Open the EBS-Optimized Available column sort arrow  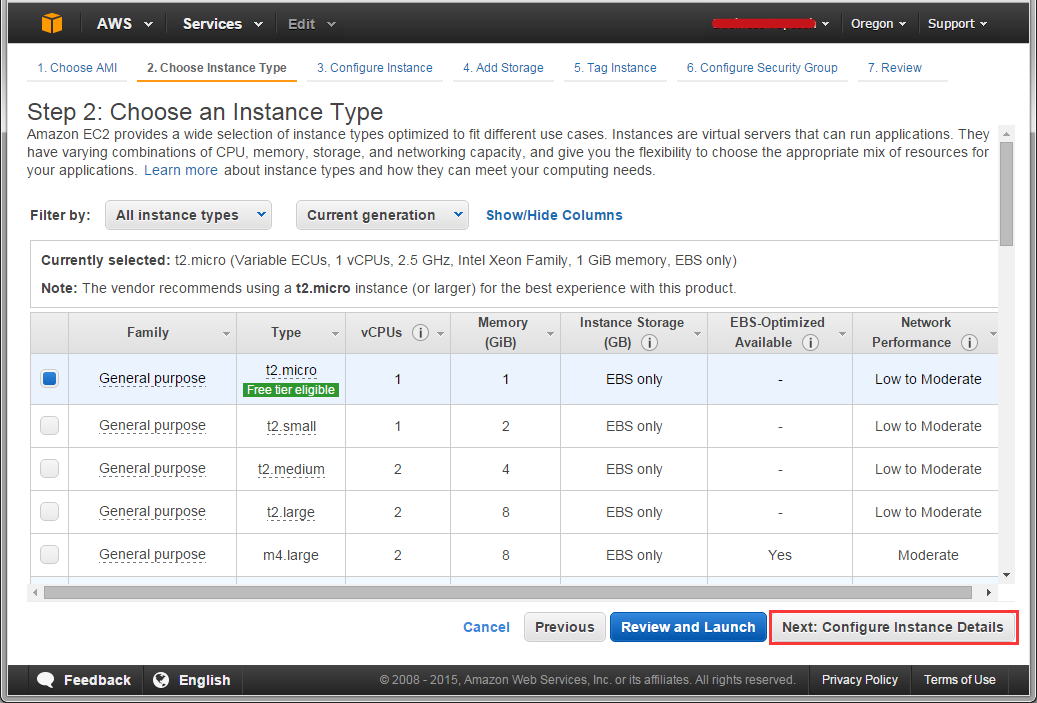842,334
